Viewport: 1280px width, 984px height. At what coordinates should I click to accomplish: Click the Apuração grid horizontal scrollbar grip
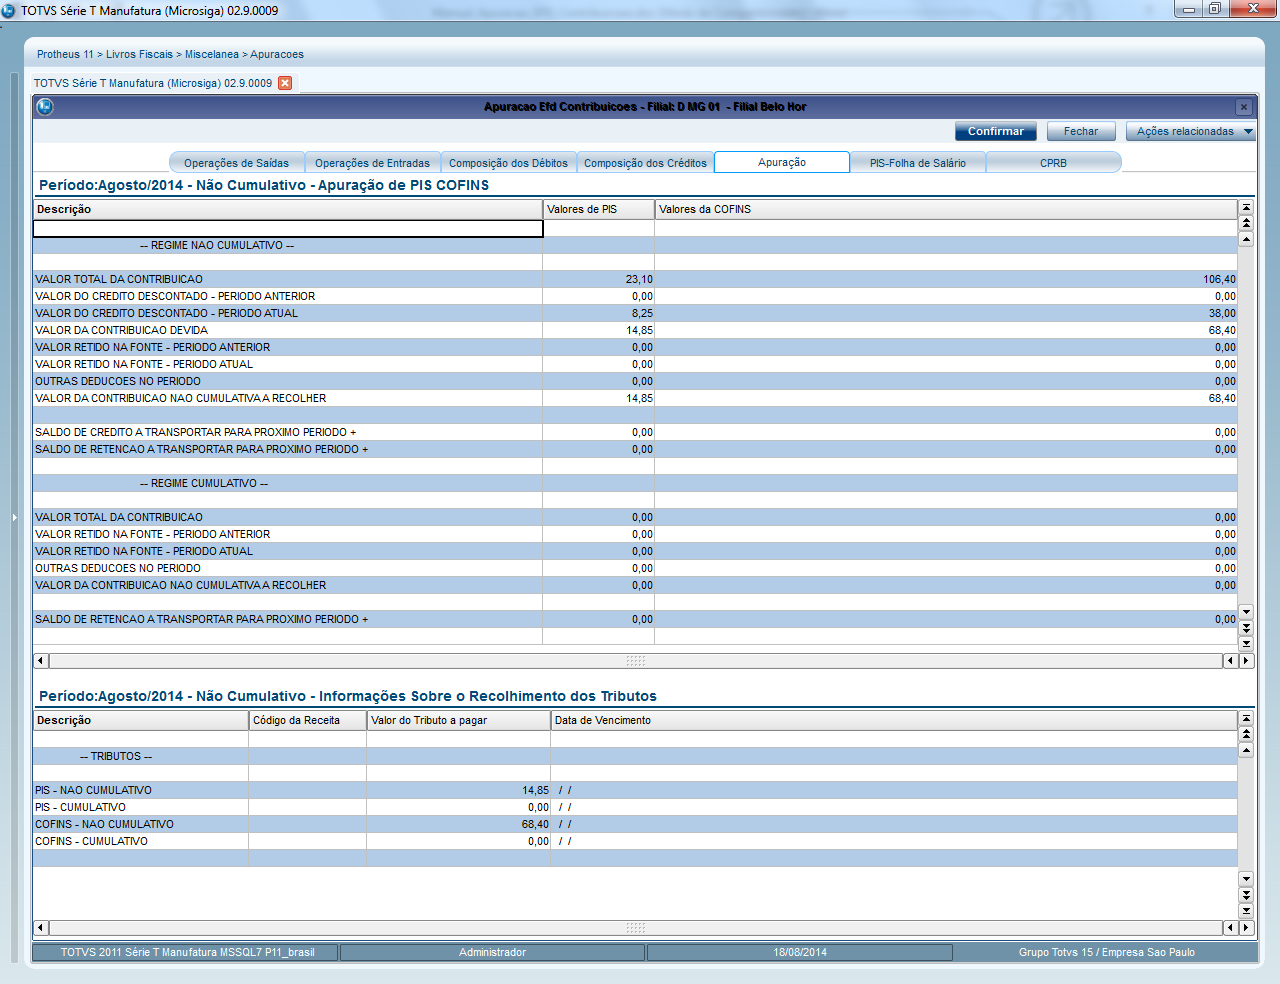tap(636, 661)
